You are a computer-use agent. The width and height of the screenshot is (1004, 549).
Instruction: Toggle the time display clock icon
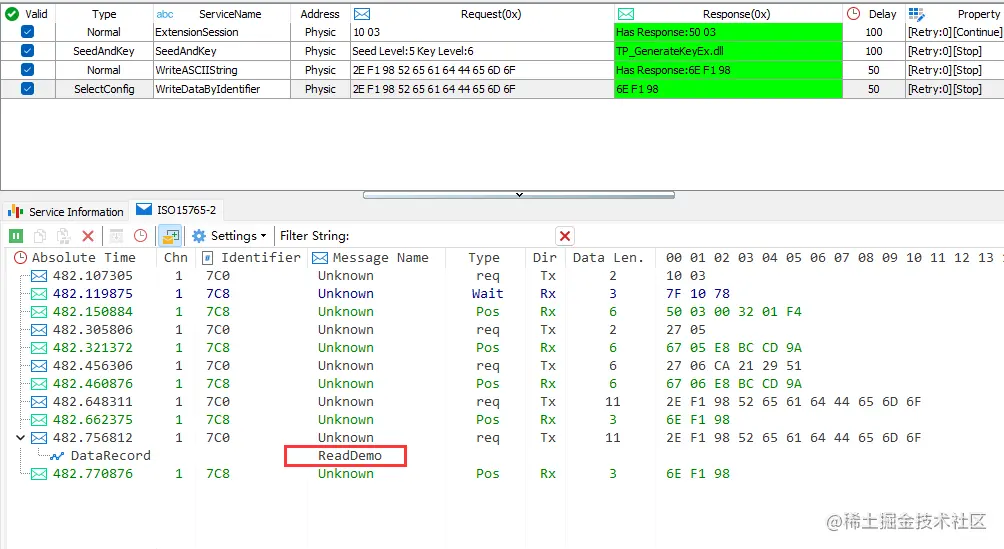point(140,236)
